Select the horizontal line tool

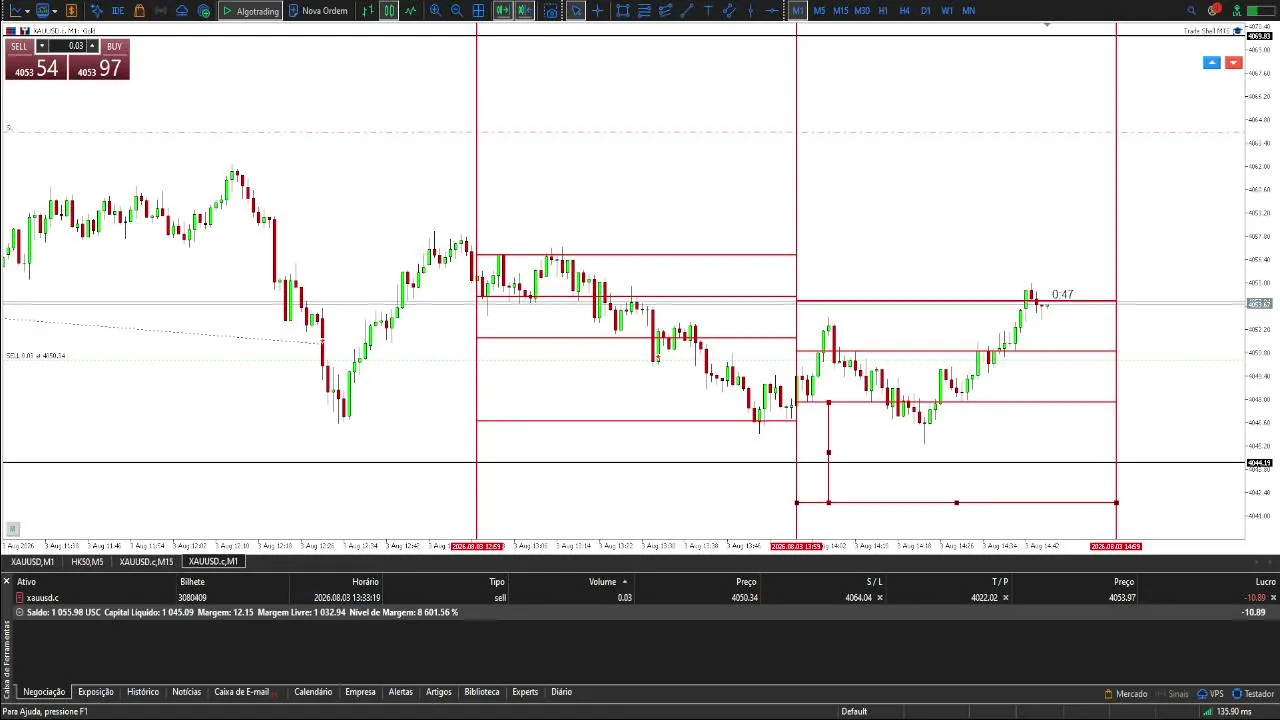tap(772, 11)
